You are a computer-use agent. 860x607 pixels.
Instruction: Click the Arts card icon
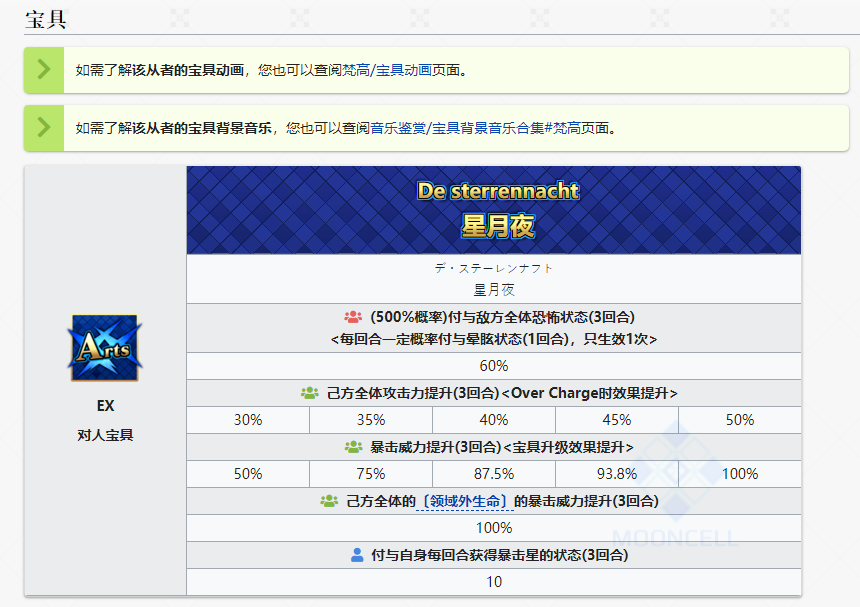(x=105, y=348)
